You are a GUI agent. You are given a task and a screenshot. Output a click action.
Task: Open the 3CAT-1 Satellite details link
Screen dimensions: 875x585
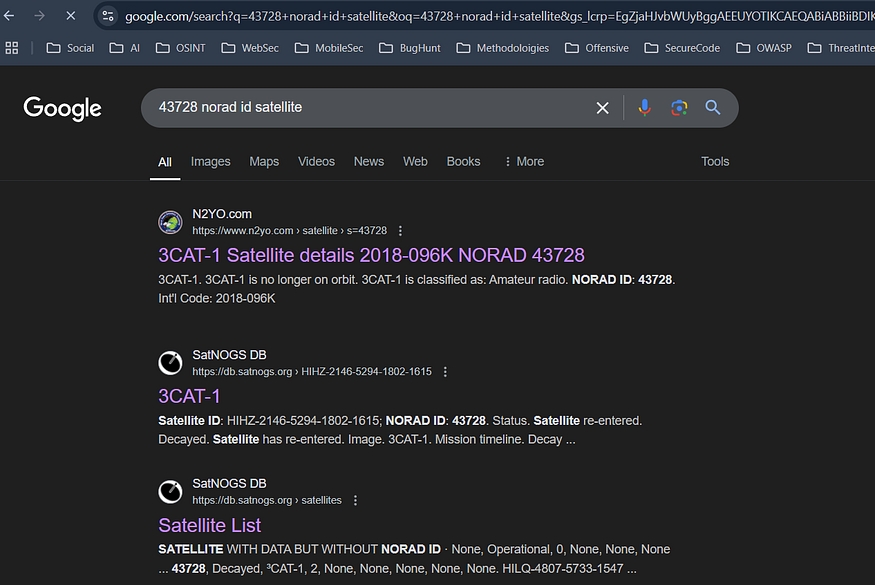(371, 255)
